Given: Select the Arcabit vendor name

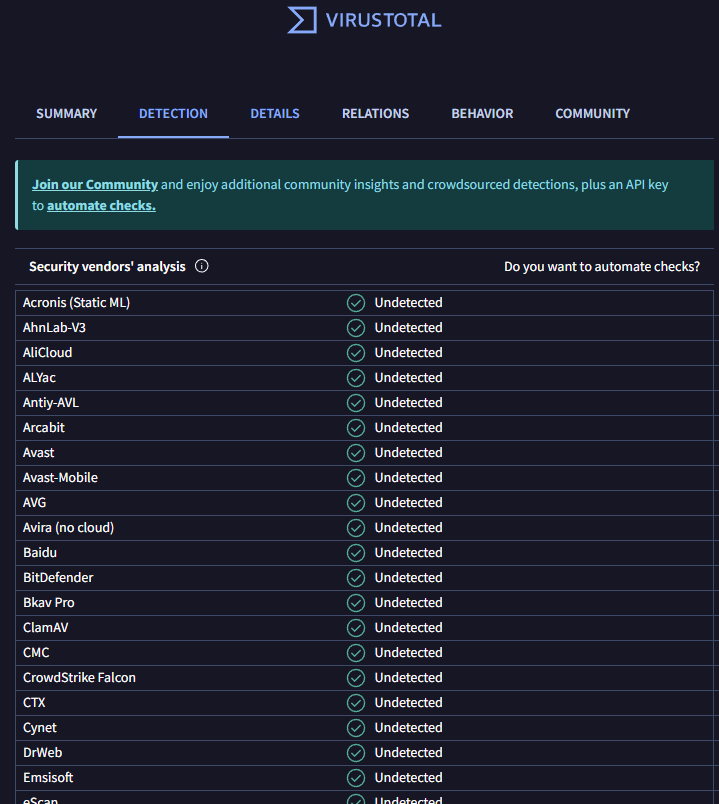Looking at the screenshot, I should (44, 428).
